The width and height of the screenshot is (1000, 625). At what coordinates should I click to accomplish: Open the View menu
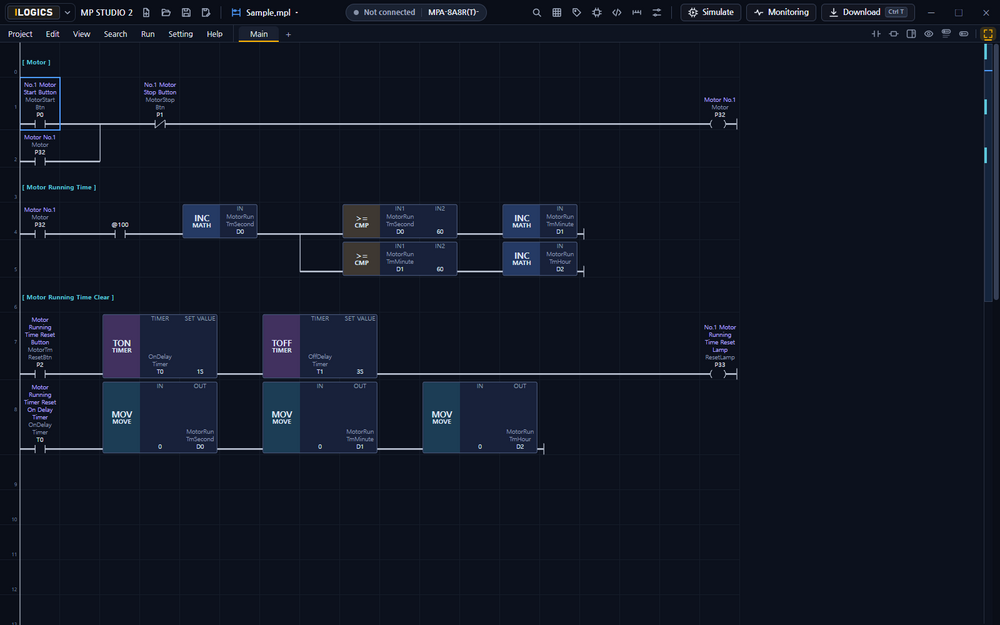coord(82,34)
